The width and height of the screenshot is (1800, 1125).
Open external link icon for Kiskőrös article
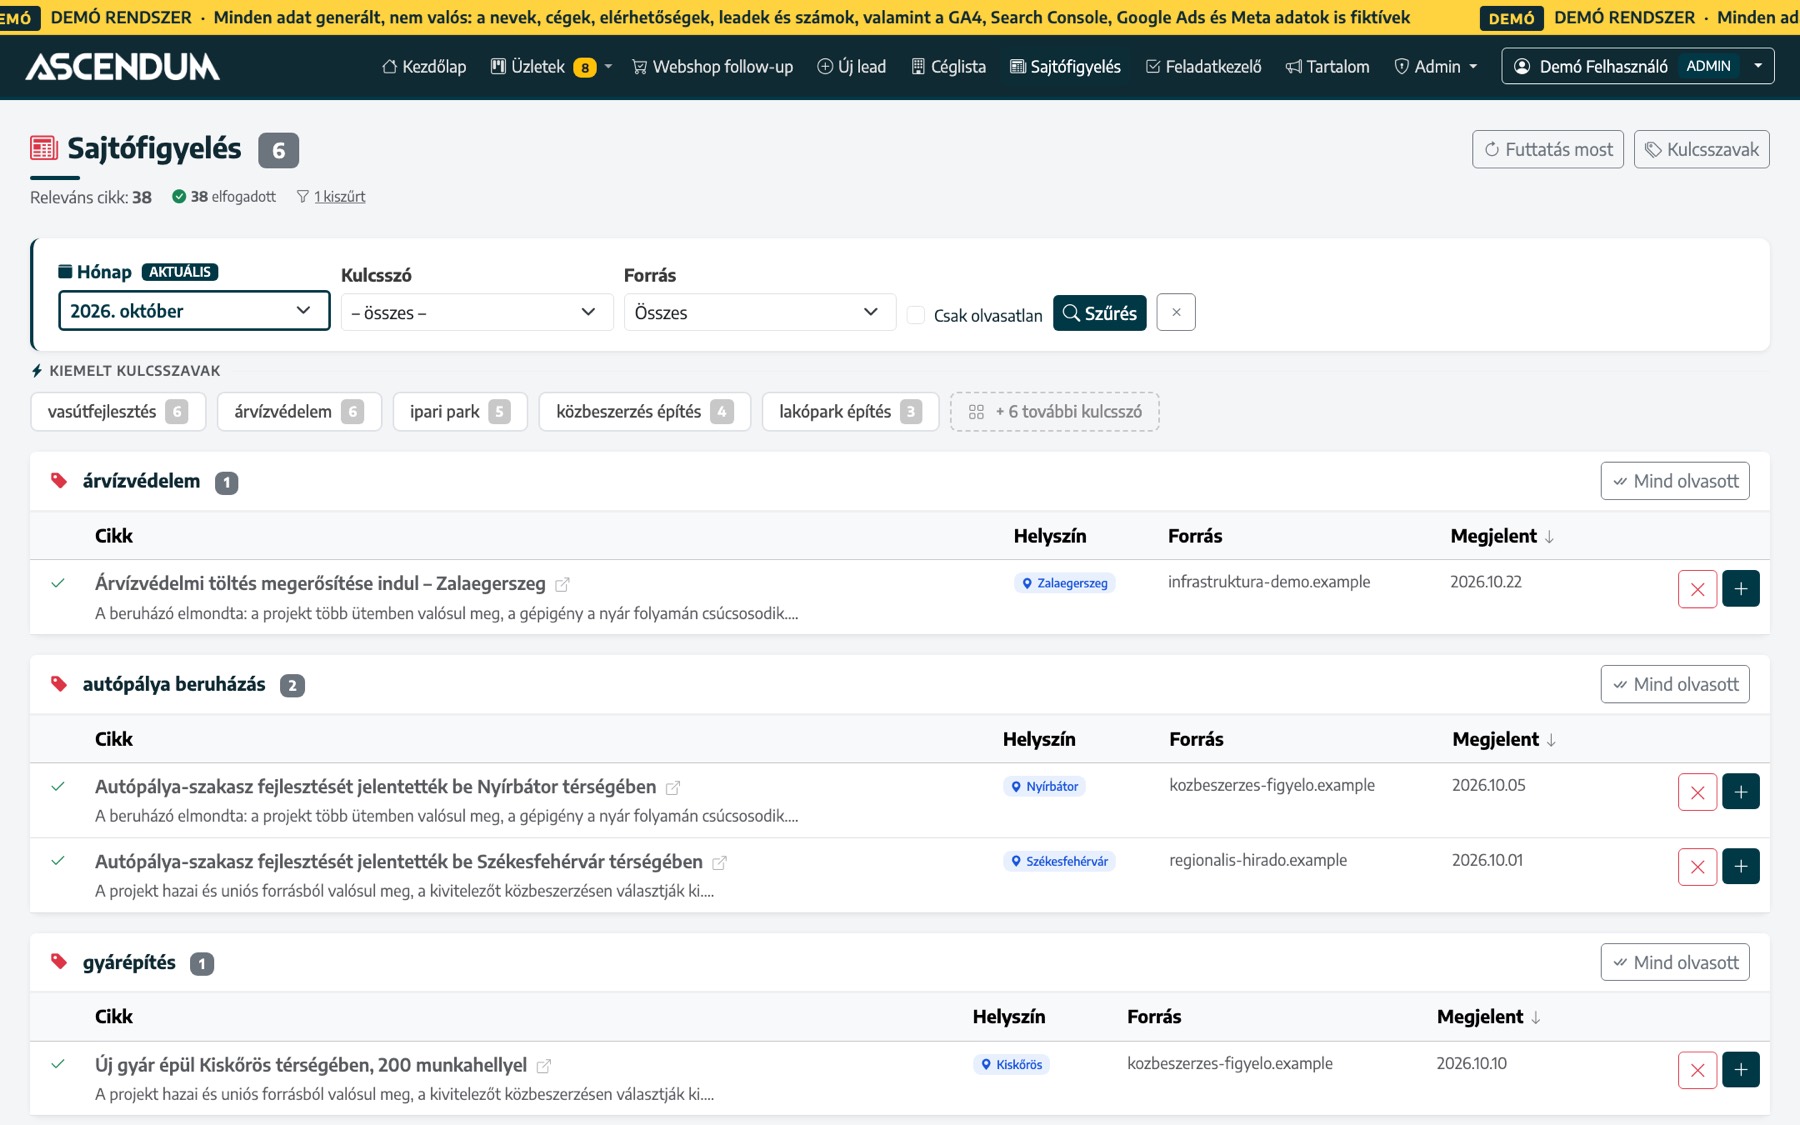543,1066
